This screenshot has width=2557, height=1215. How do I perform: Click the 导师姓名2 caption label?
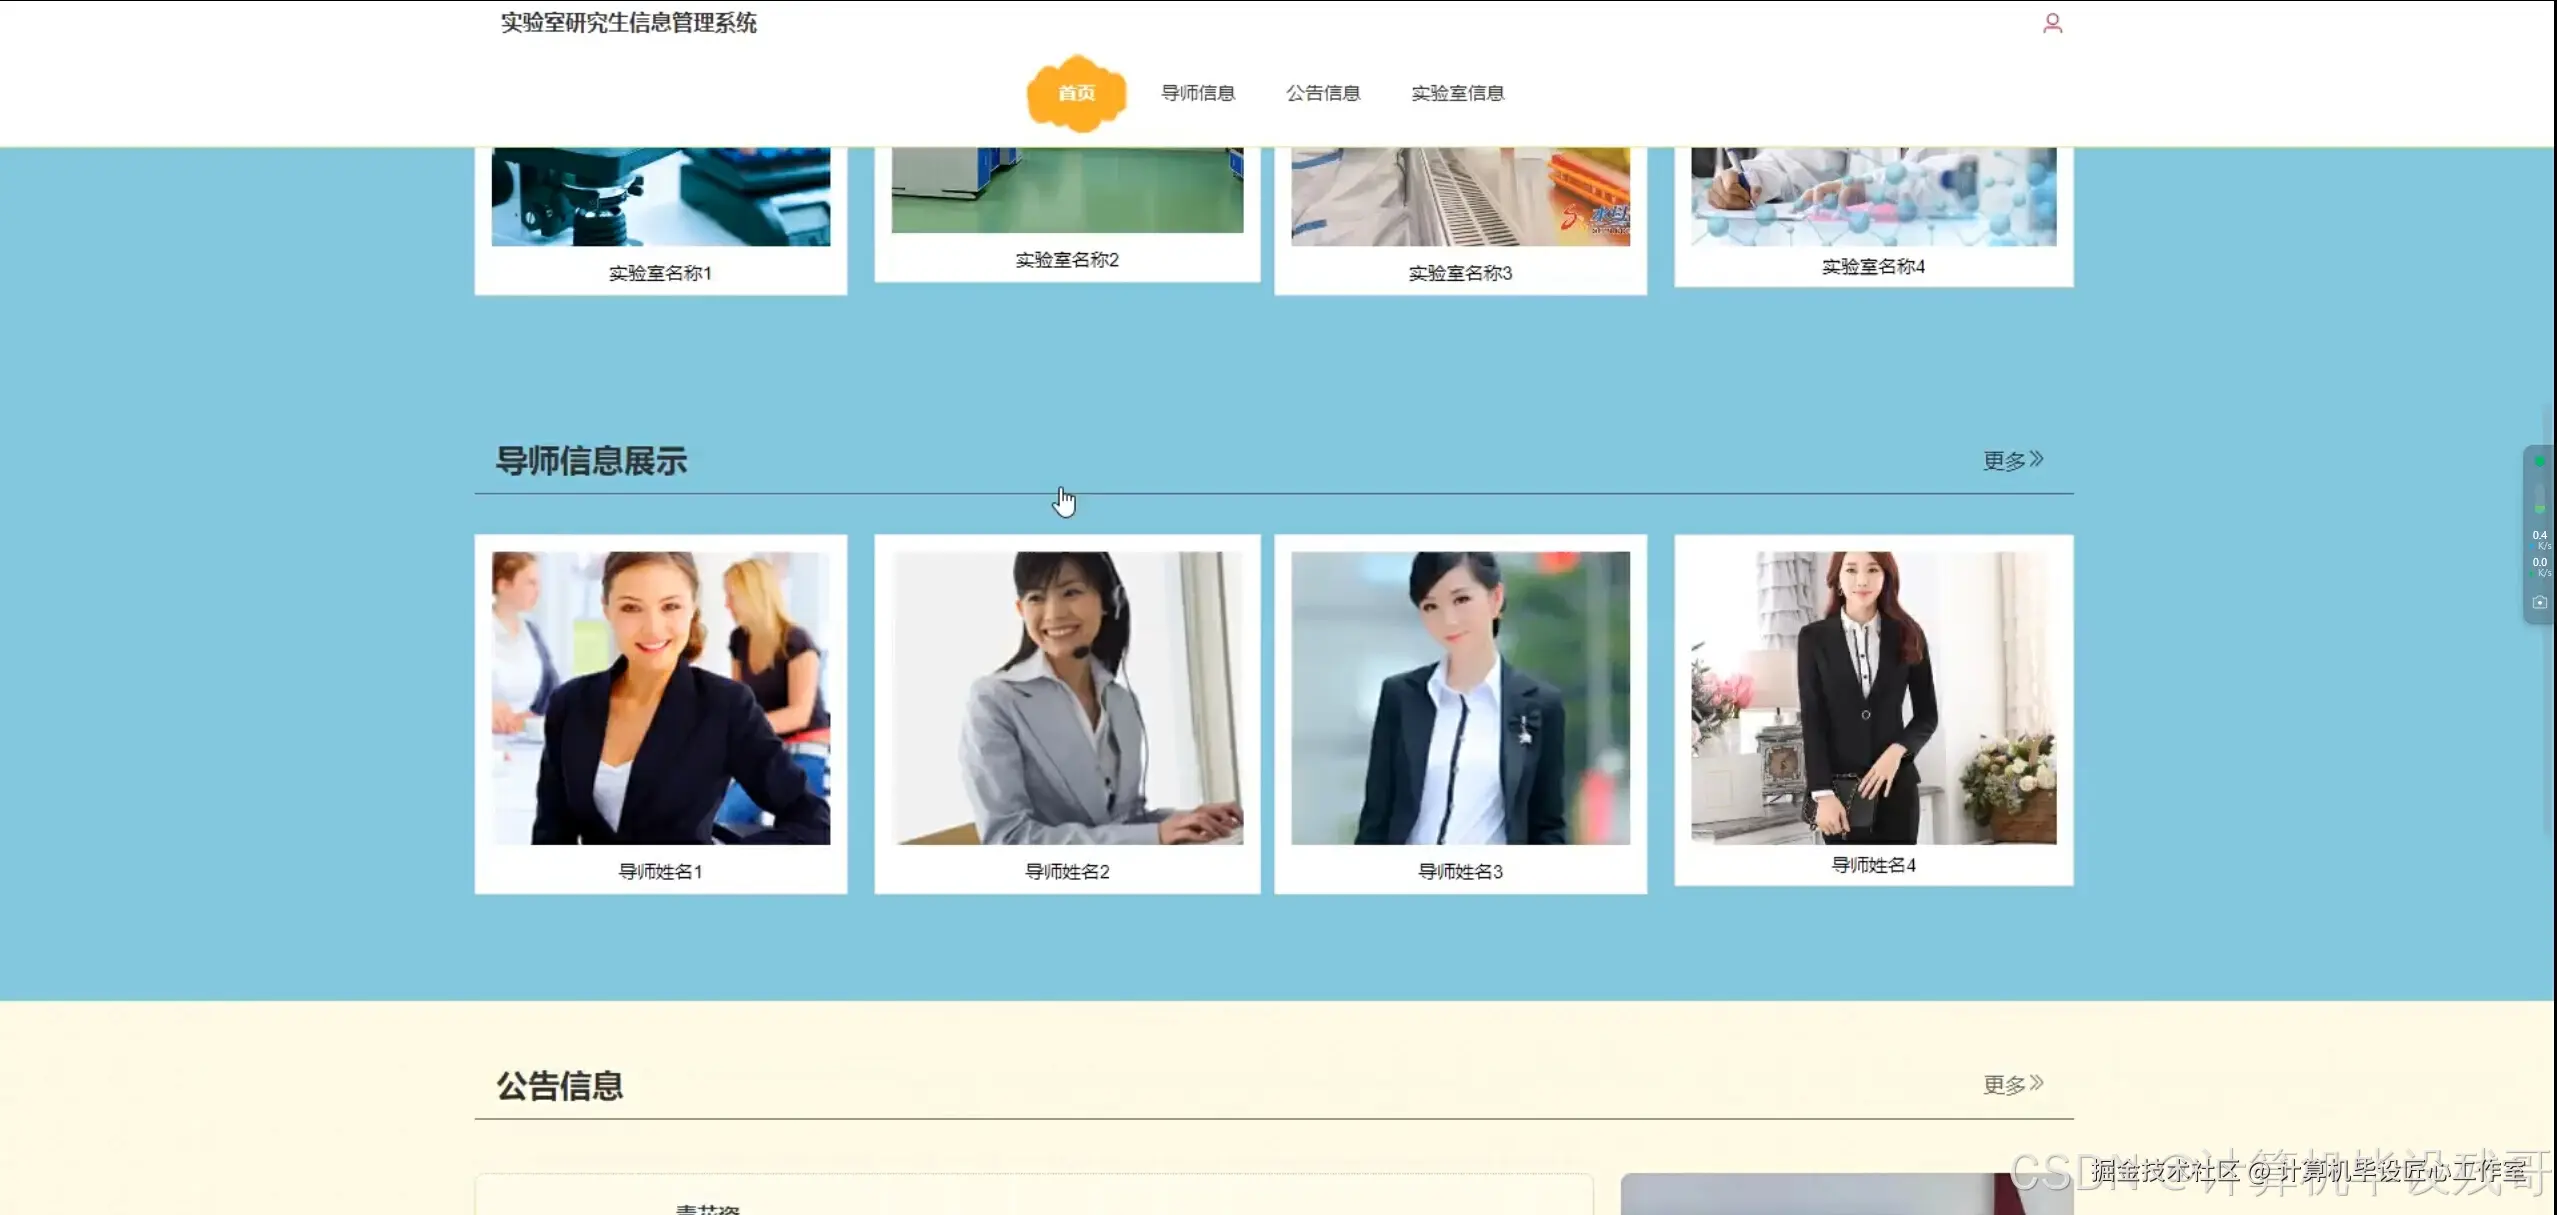1066,871
